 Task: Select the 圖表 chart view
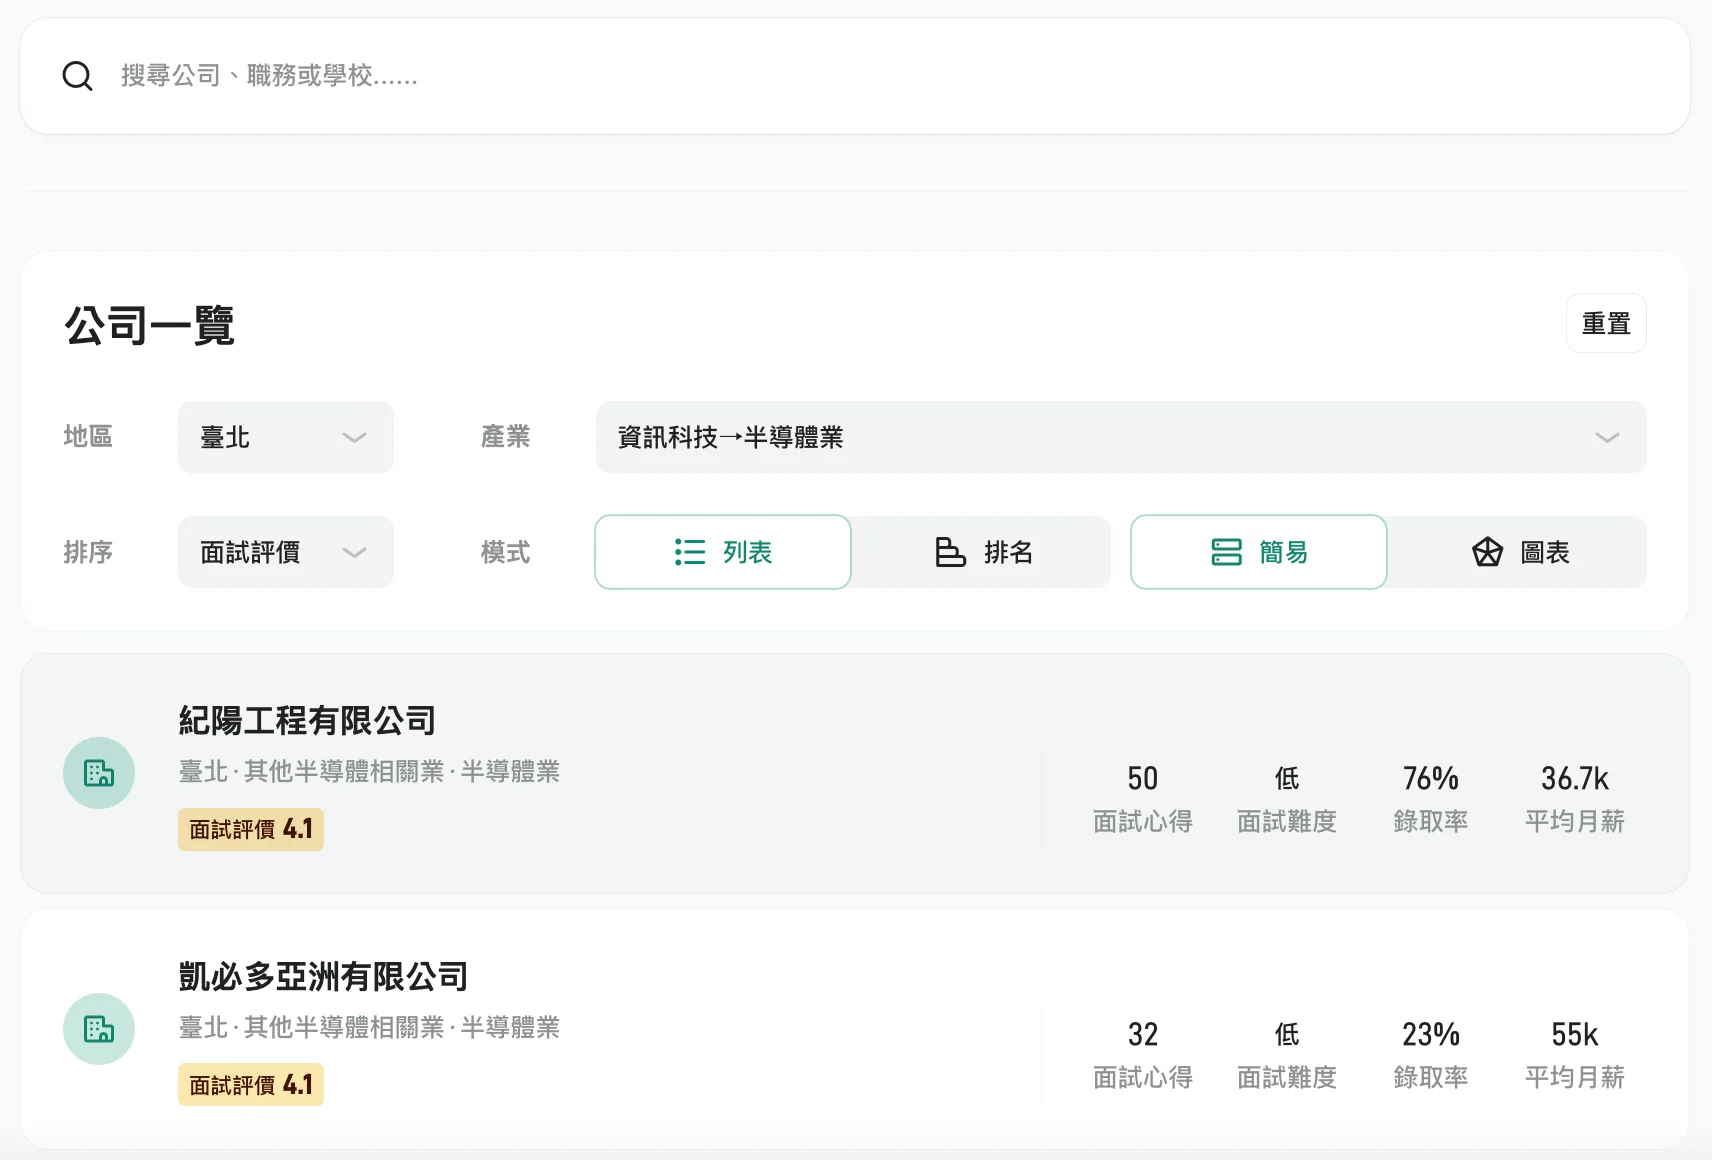(1519, 552)
